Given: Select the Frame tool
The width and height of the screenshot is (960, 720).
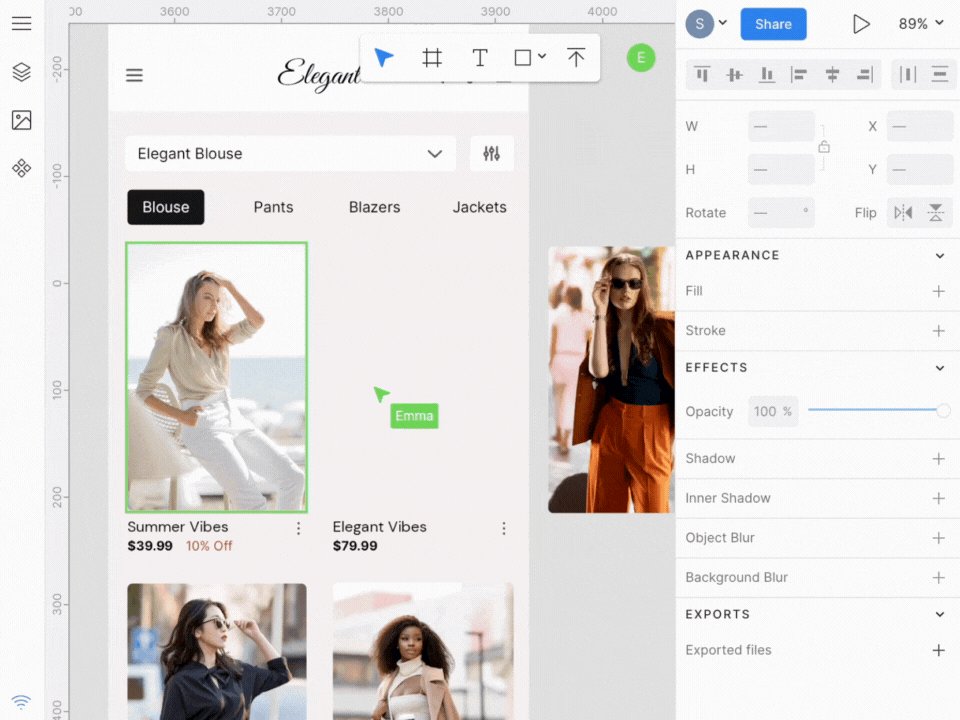Looking at the screenshot, I should pyautogui.click(x=432, y=58).
